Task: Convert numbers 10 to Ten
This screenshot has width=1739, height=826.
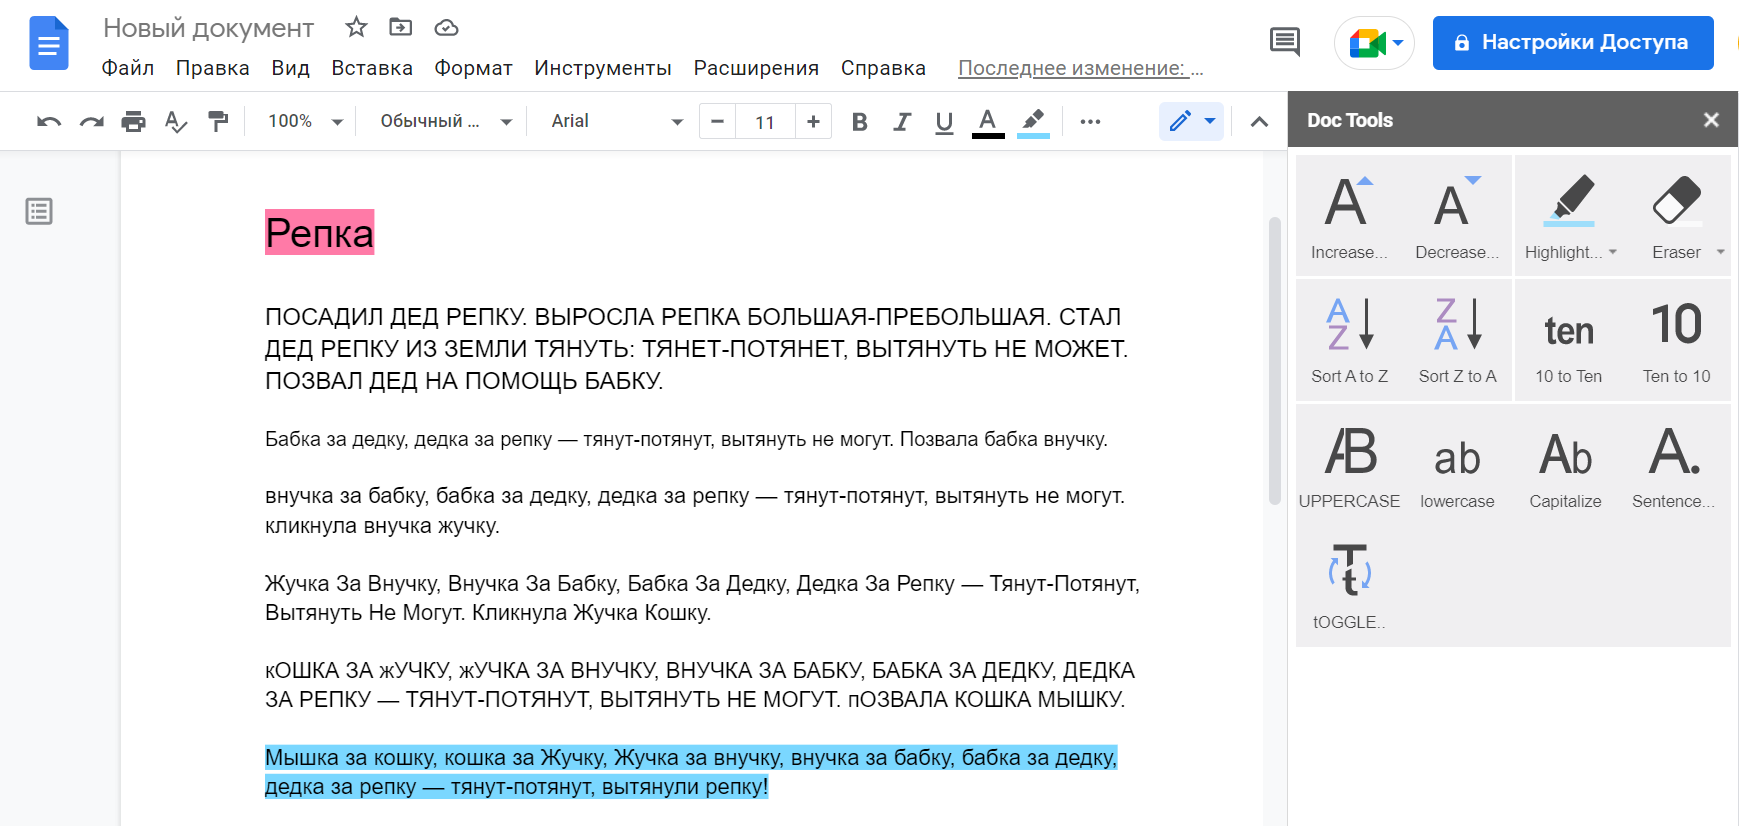Action: [x=1569, y=340]
